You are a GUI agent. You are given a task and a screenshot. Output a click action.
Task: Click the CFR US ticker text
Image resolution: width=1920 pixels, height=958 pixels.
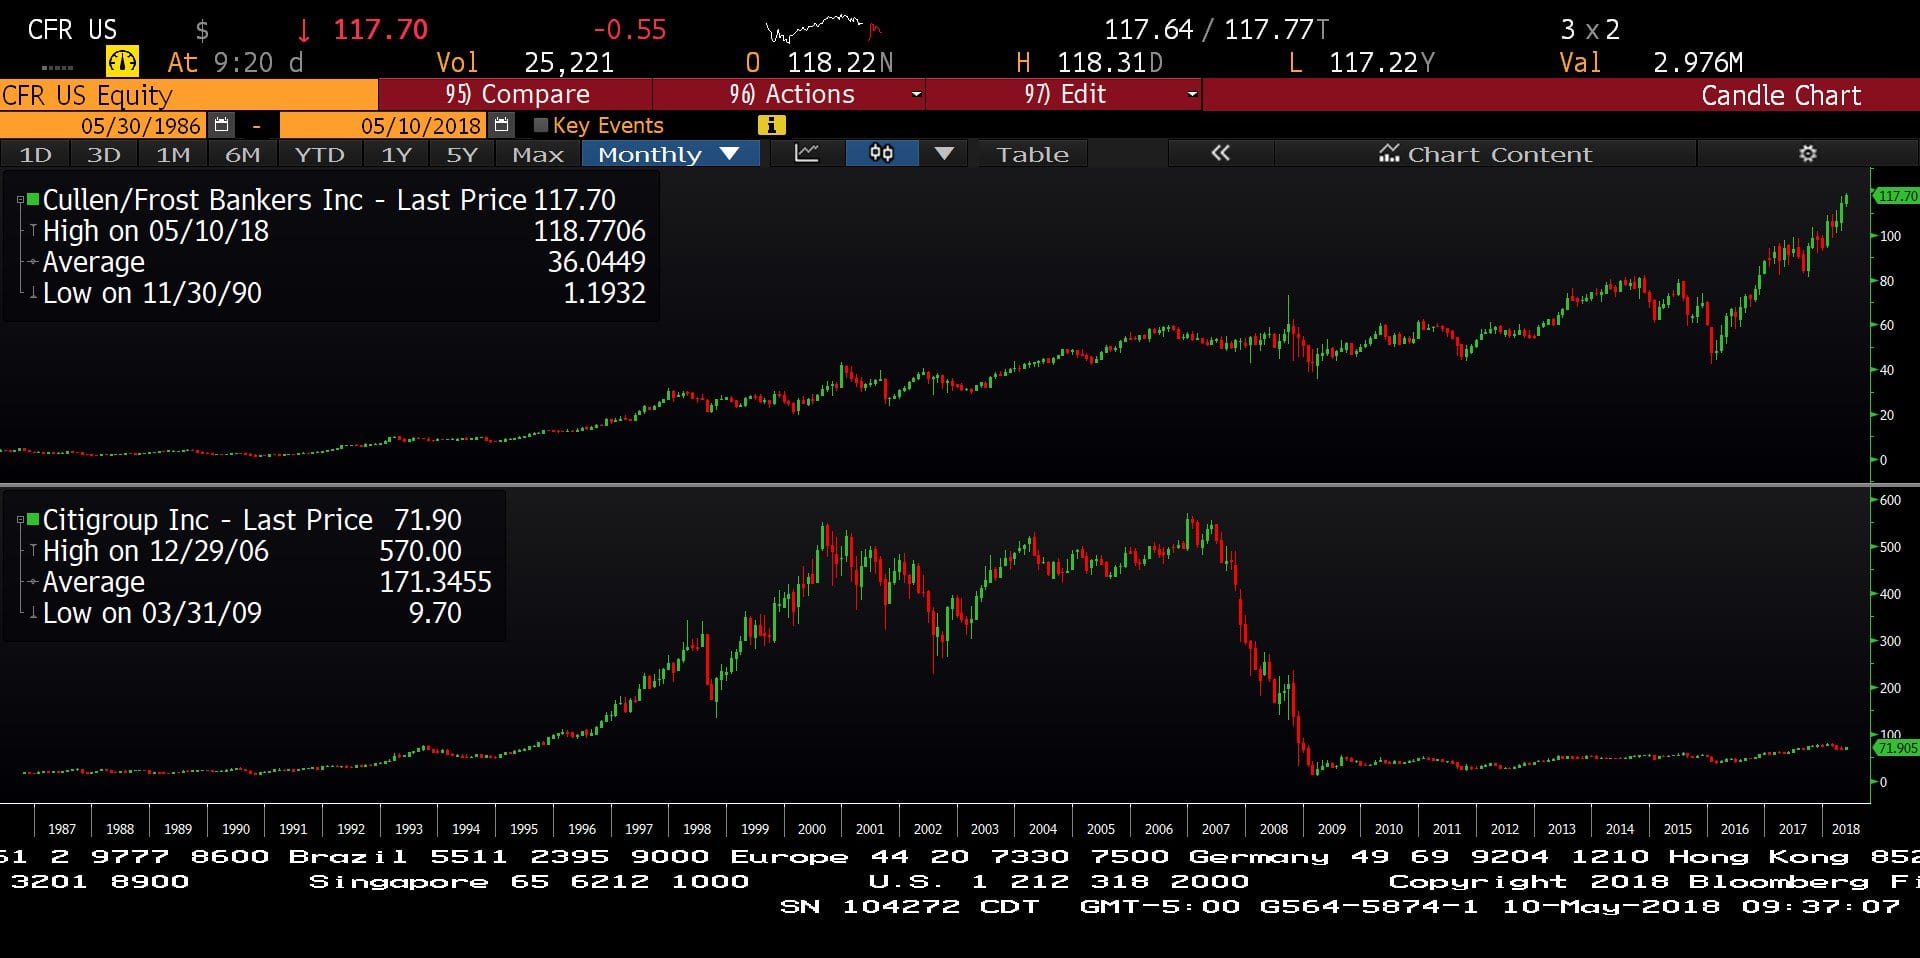pos(72,29)
